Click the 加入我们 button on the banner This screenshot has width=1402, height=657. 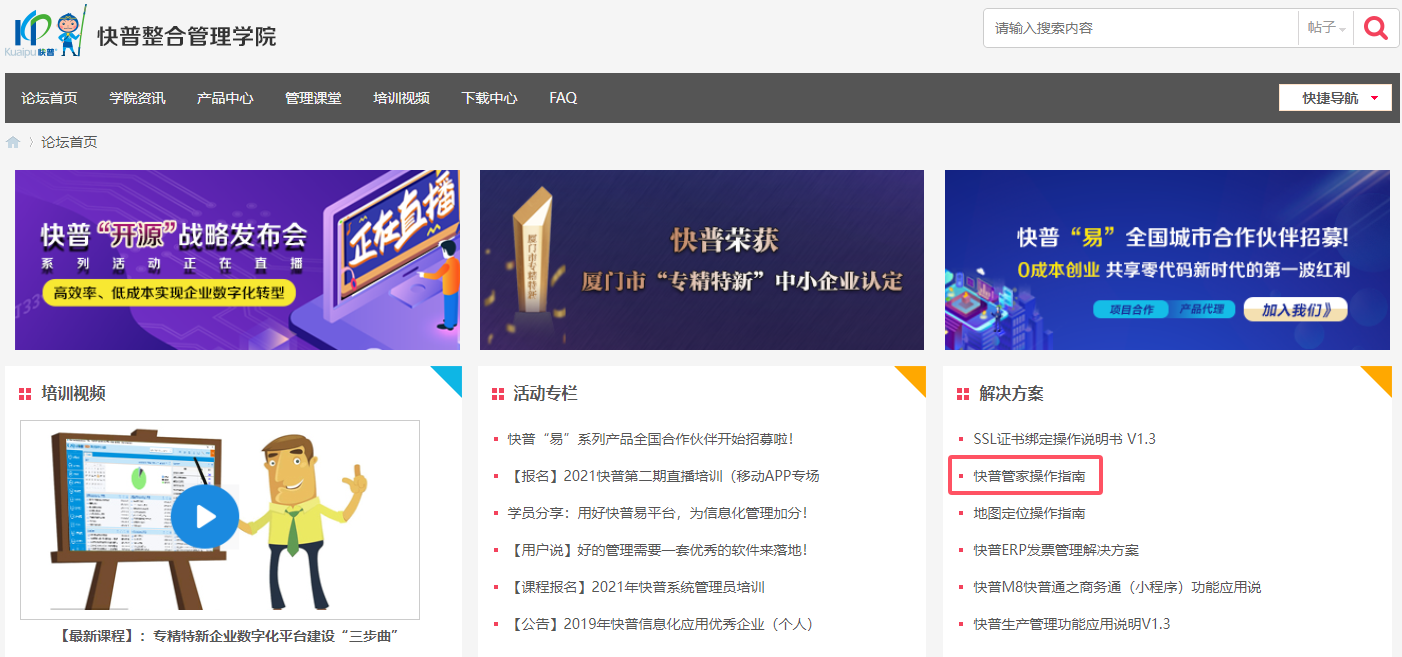pyautogui.click(x=1295, y=310)
